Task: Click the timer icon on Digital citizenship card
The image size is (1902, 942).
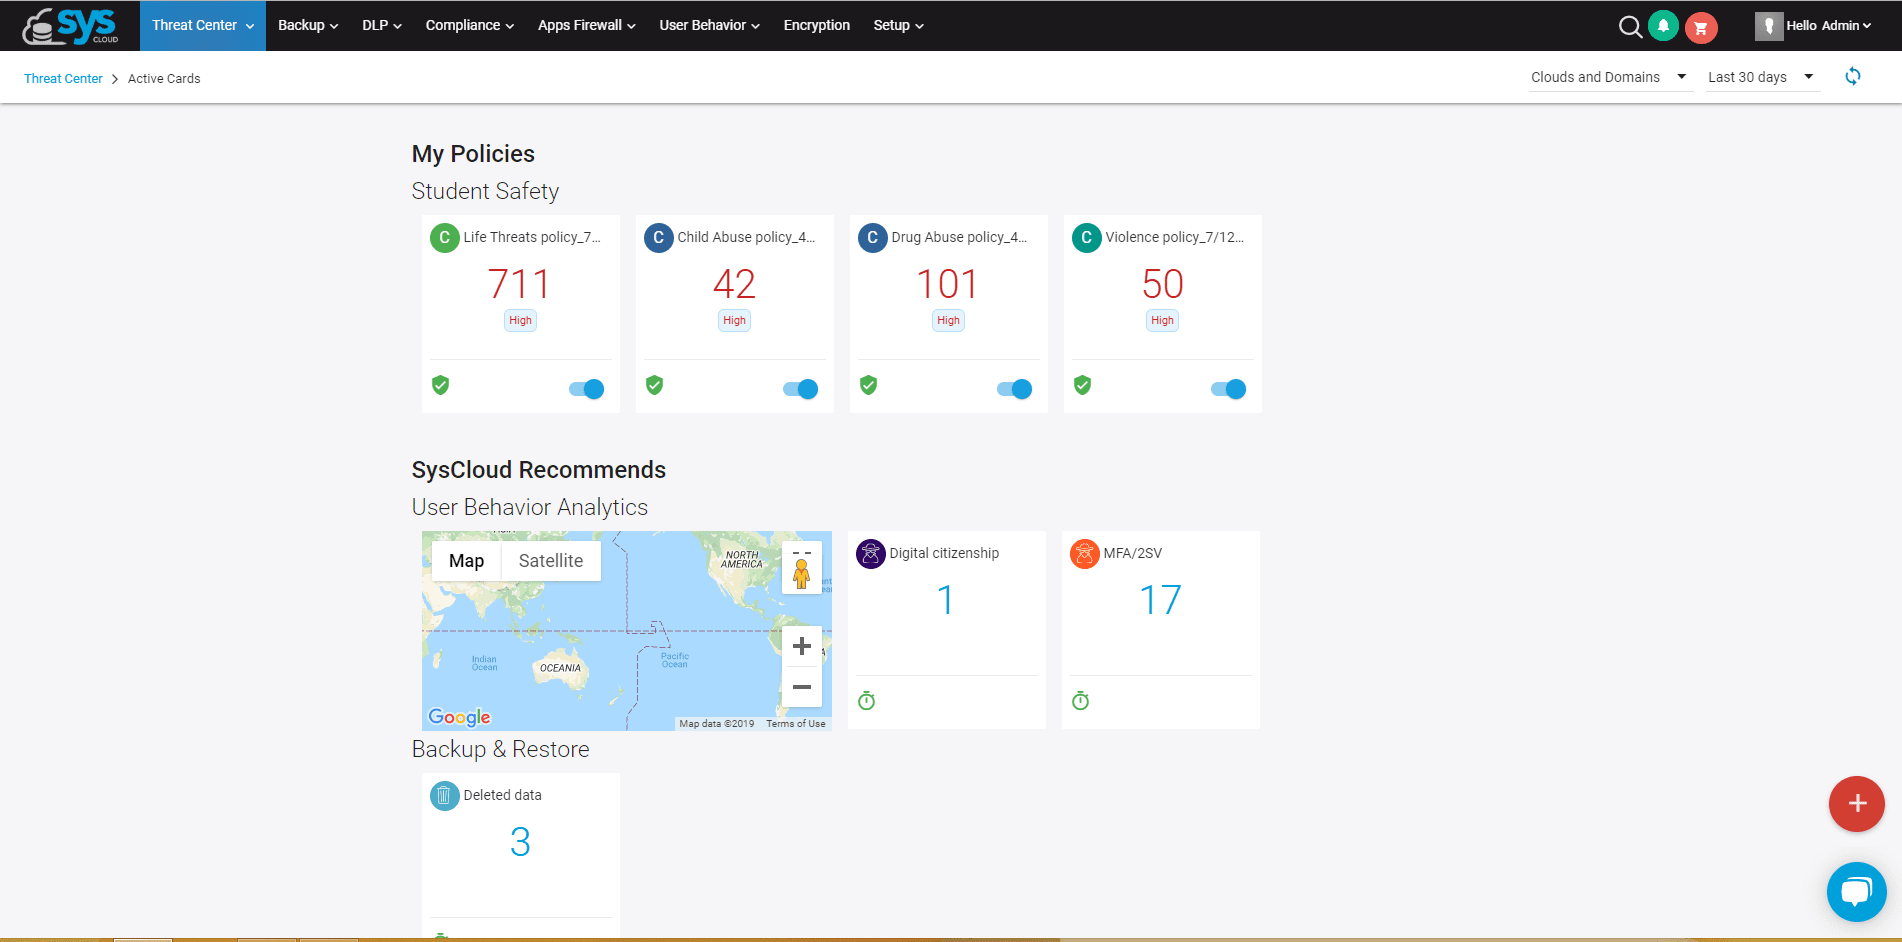Action: 866,700
